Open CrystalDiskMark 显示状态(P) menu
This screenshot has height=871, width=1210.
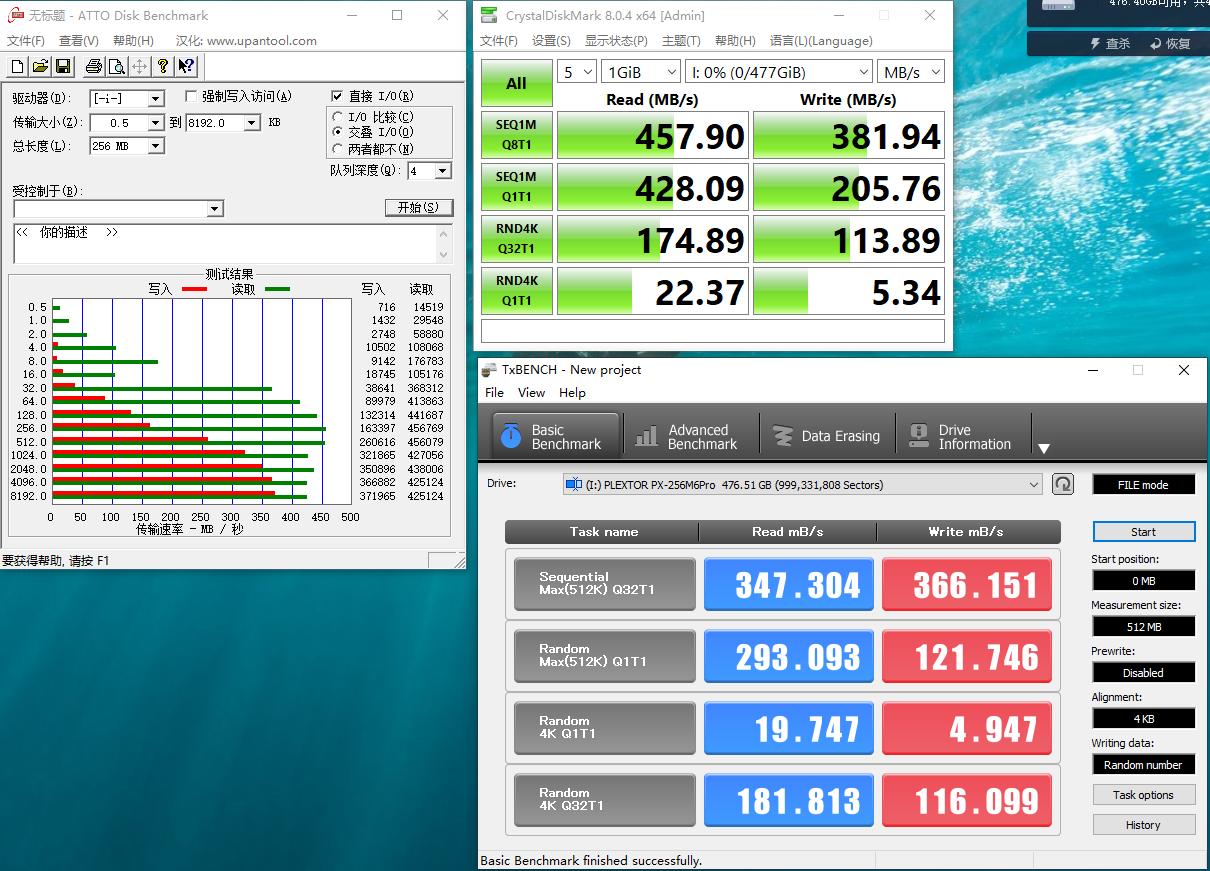pos(616,41)
